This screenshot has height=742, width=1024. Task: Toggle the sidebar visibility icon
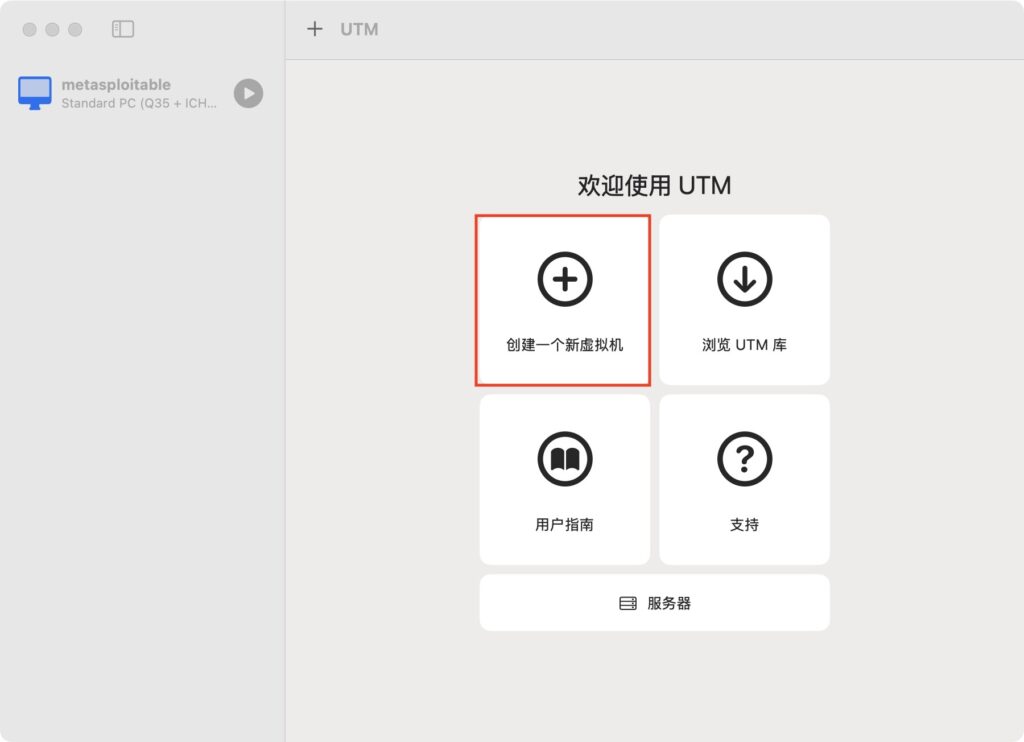[x=123, y=29]
